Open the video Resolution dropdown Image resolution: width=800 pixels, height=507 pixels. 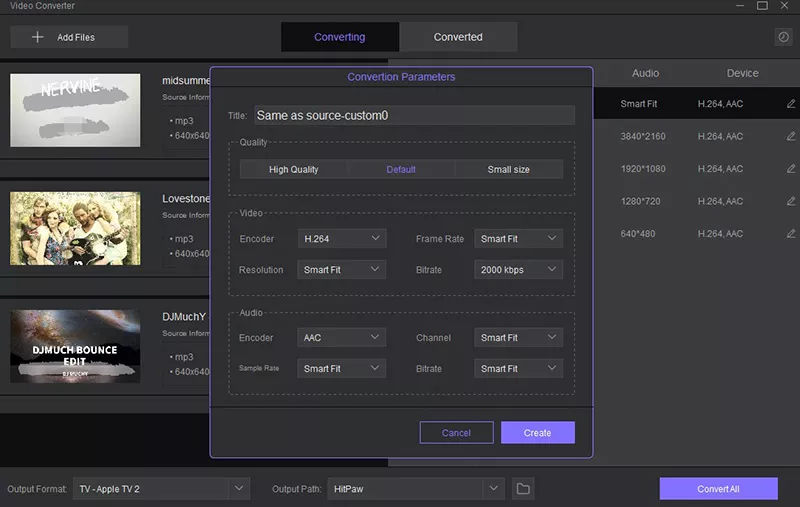point(342,270)
